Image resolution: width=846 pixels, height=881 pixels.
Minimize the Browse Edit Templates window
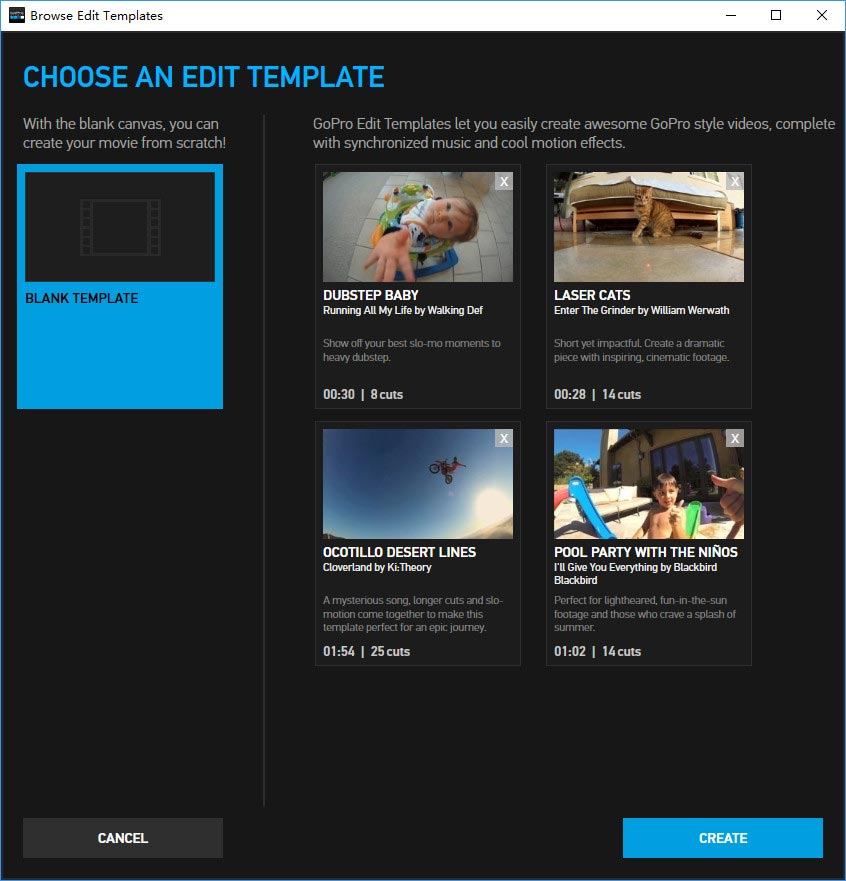click(731, 15)
